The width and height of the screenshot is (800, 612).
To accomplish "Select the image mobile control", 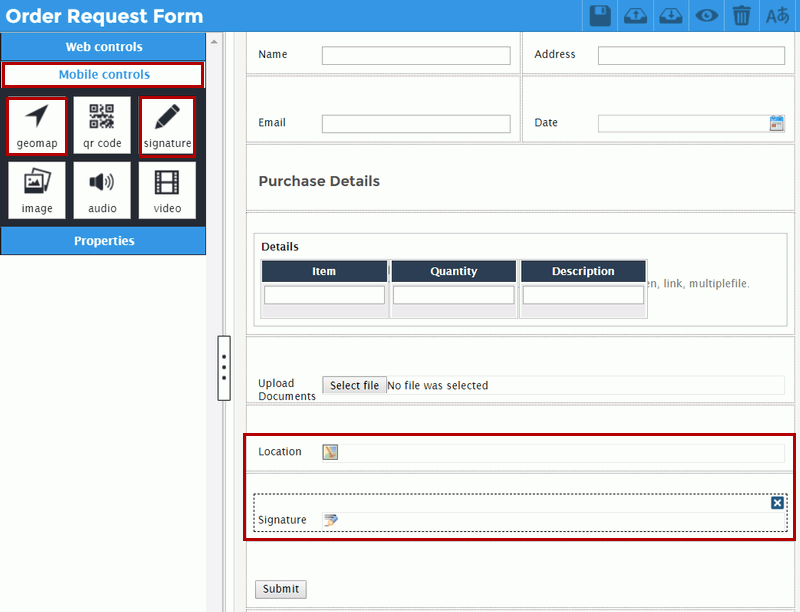I will [37, 191].
